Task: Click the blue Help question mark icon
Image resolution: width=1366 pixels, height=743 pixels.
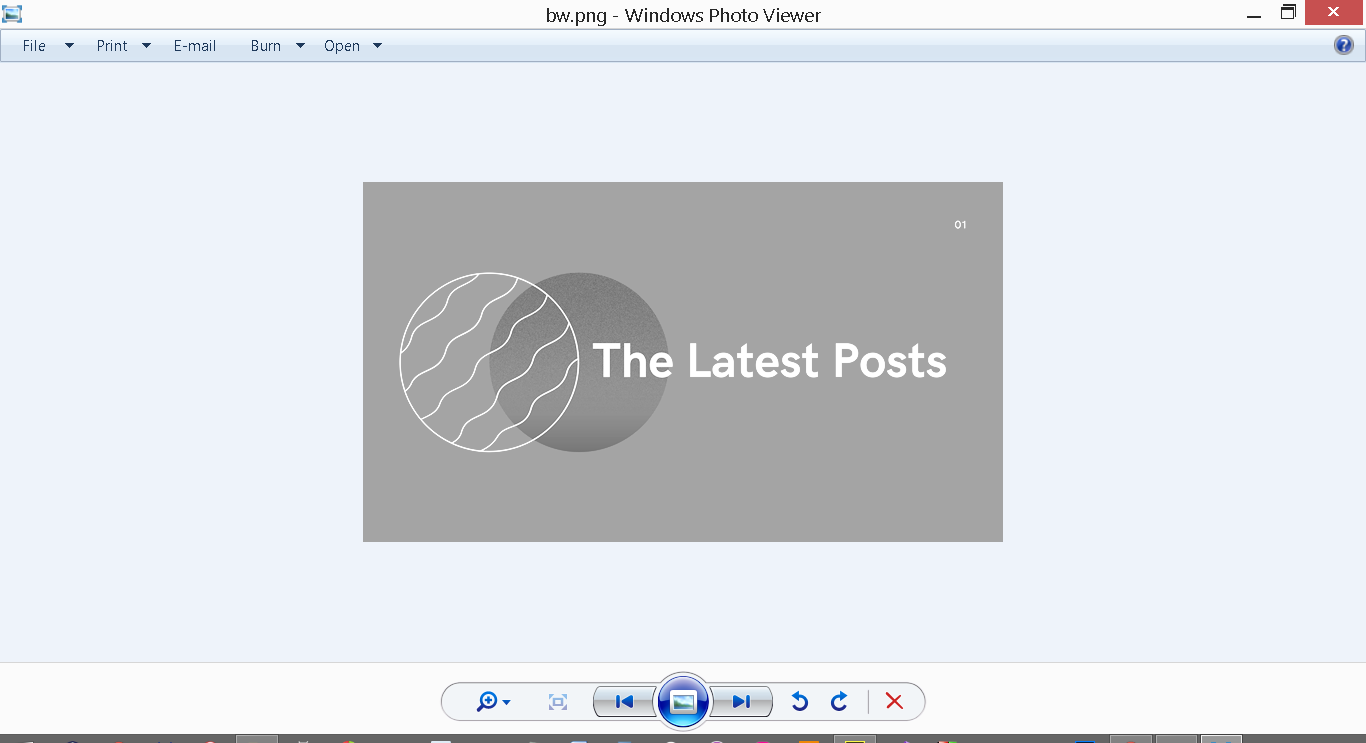Action: point(1344,45)
